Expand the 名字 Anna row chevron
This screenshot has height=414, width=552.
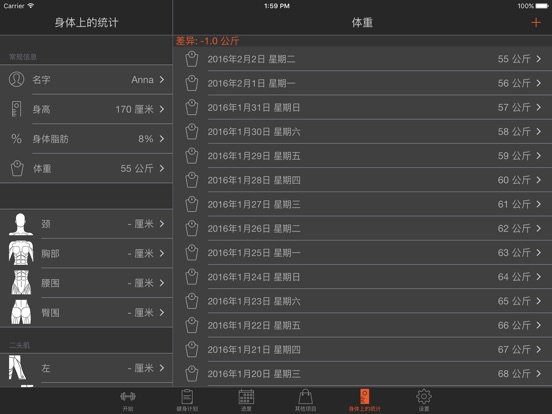[162, 80]
